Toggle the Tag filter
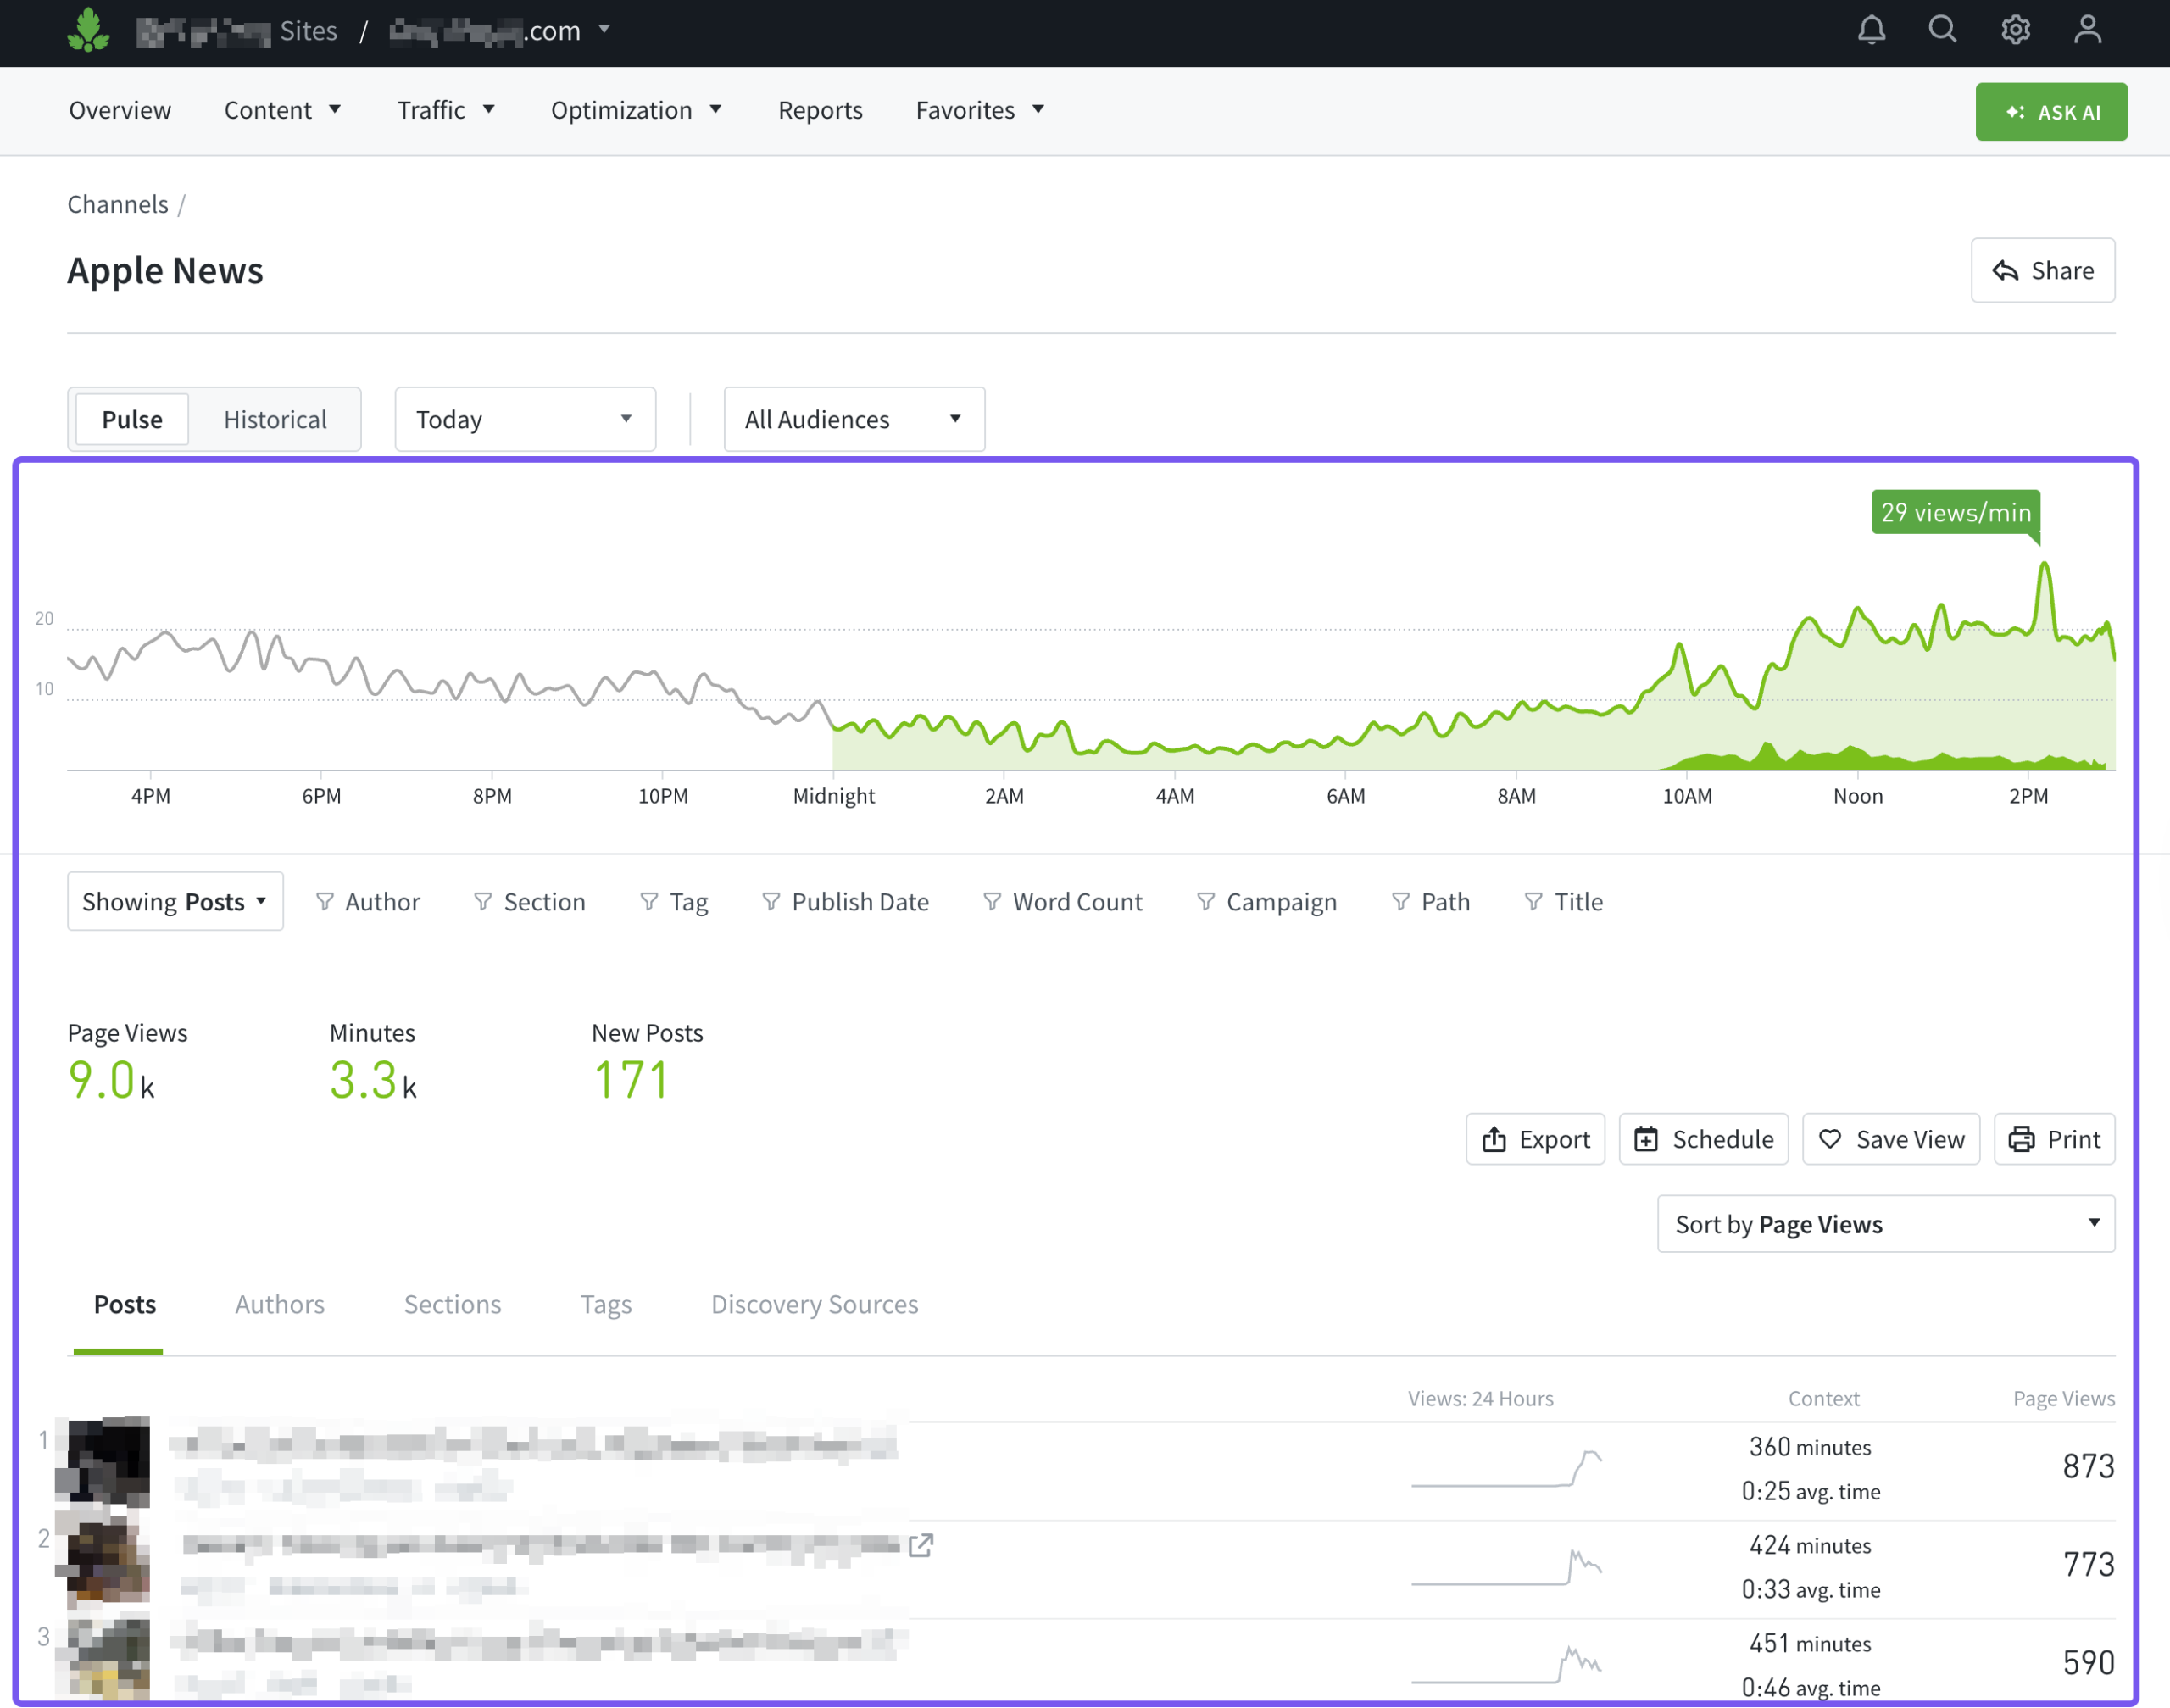2170x1708 pixels. pyautogui.click(x=674, y=902)
